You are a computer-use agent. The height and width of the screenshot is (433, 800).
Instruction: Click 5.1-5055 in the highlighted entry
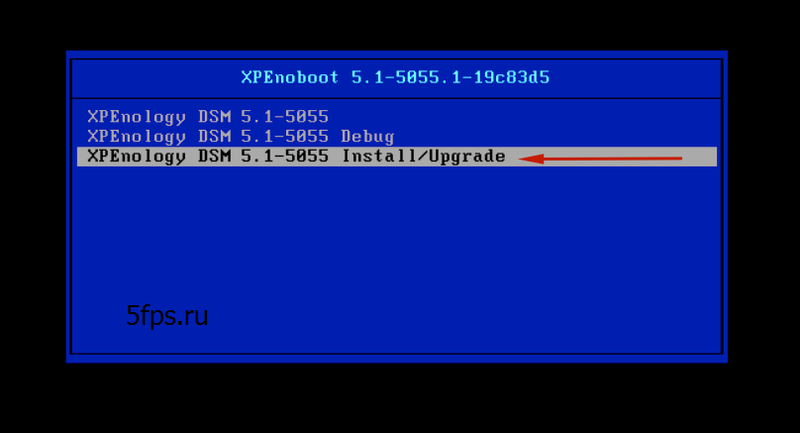[x=285, y=156]
